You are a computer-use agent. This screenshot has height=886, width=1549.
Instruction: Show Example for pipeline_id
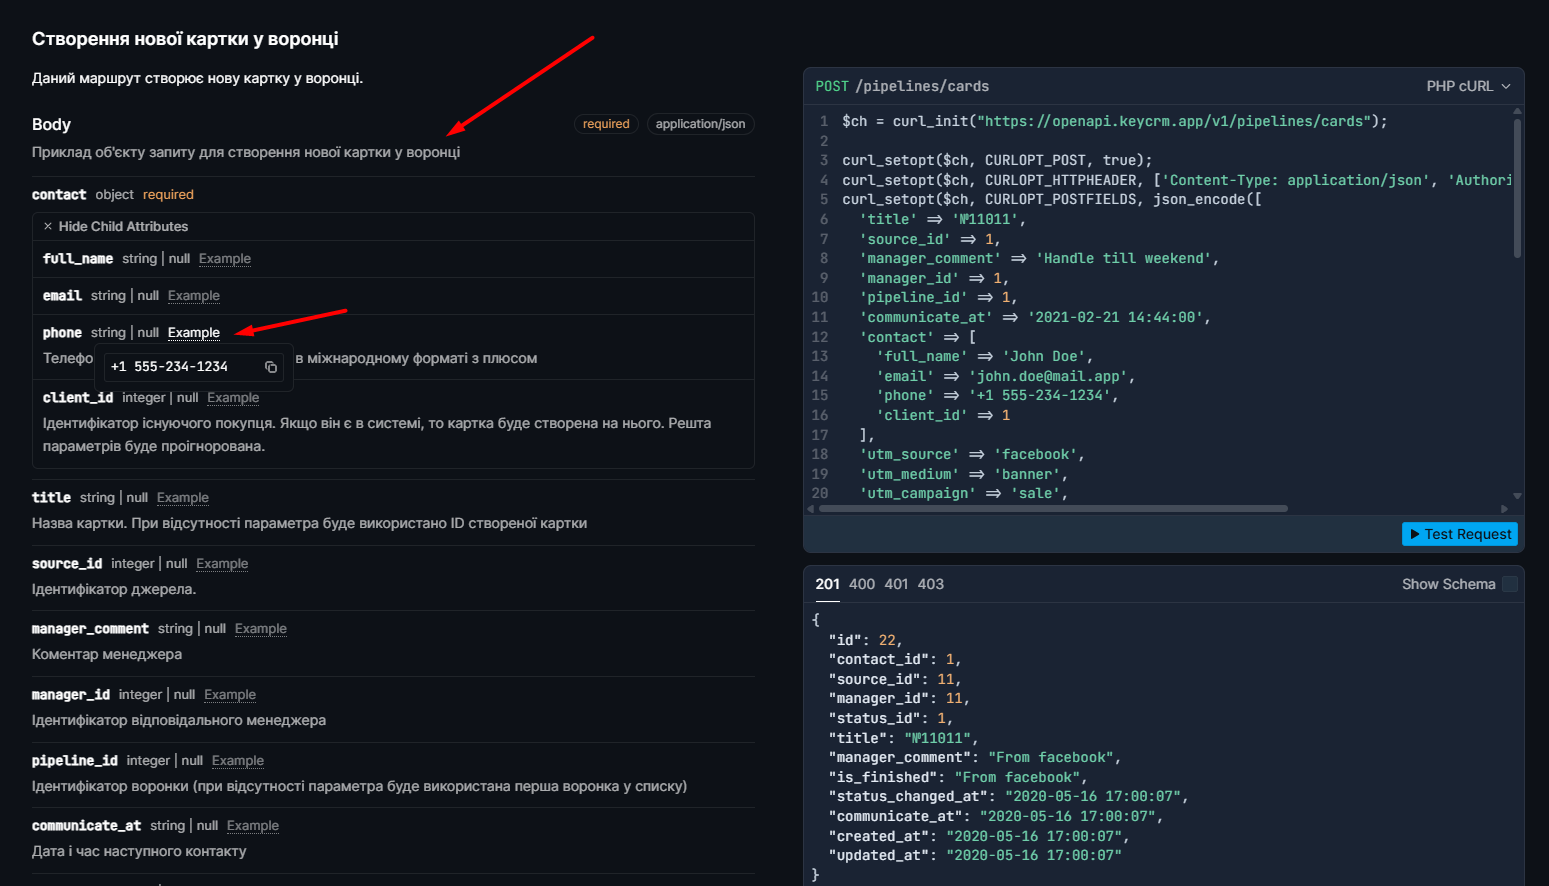pos(238,761)
